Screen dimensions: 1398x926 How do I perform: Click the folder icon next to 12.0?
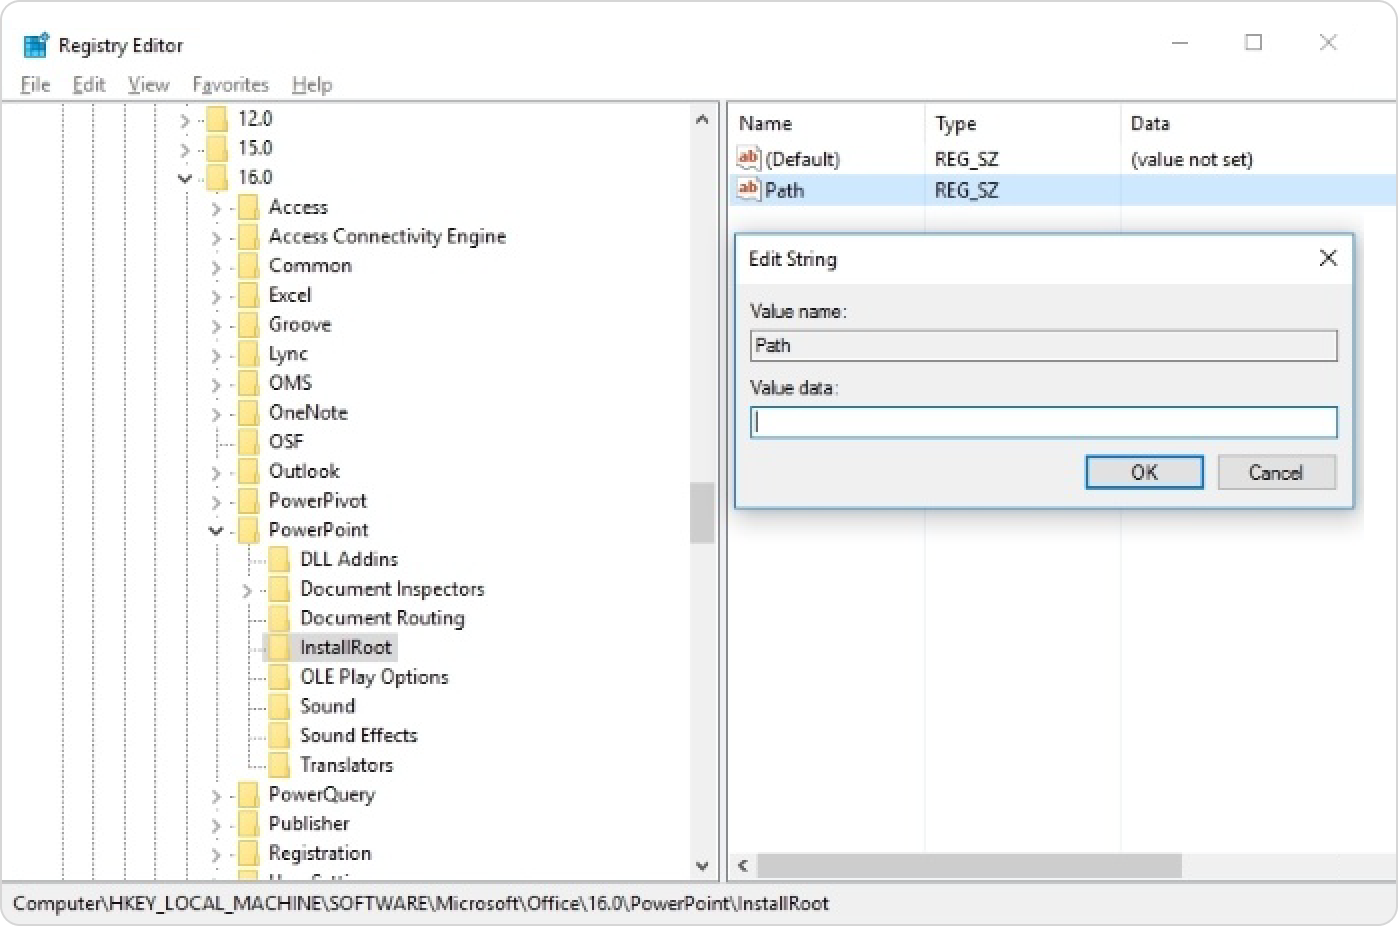217,119
